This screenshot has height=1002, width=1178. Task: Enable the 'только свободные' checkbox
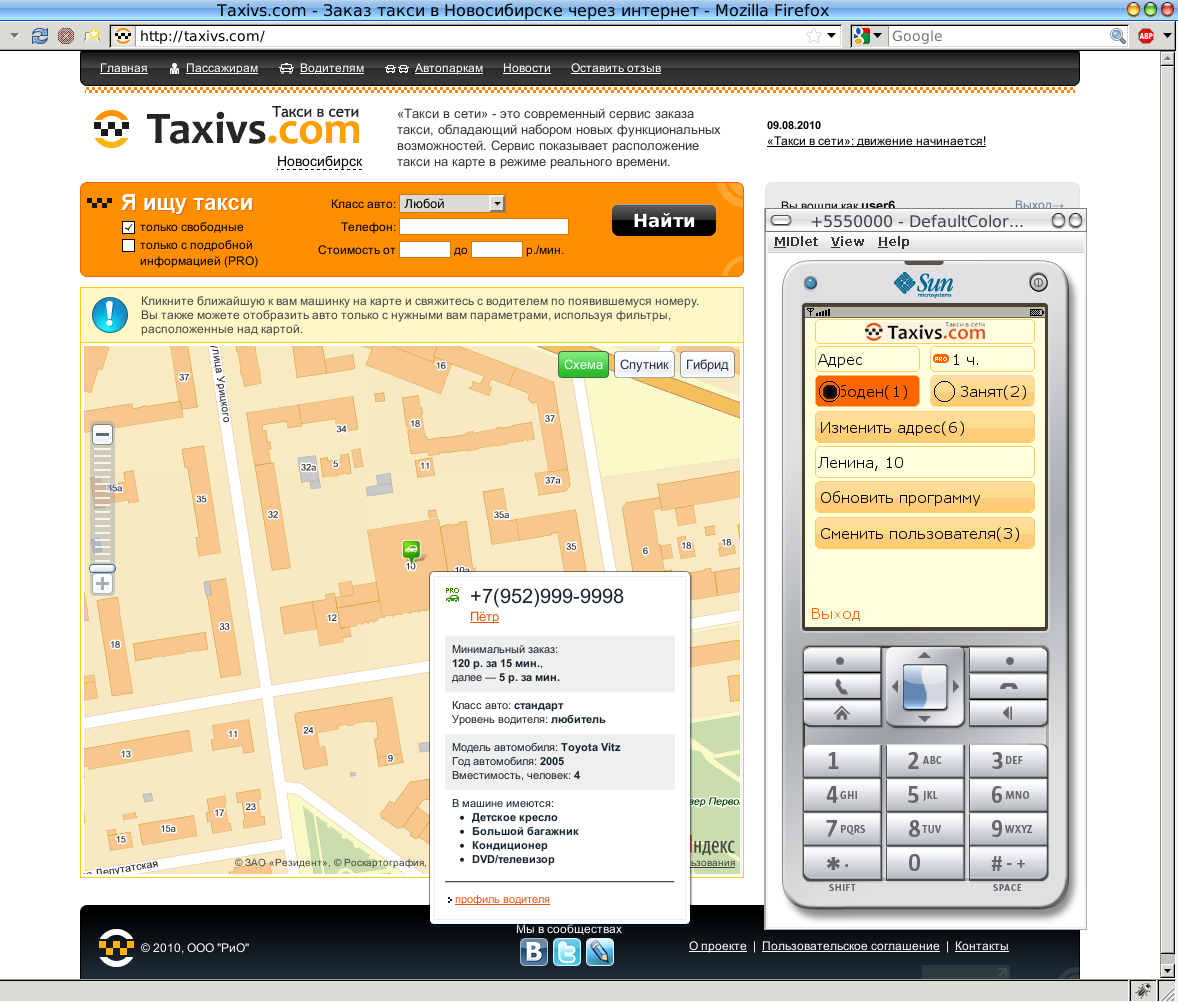[x=128, y=227]
